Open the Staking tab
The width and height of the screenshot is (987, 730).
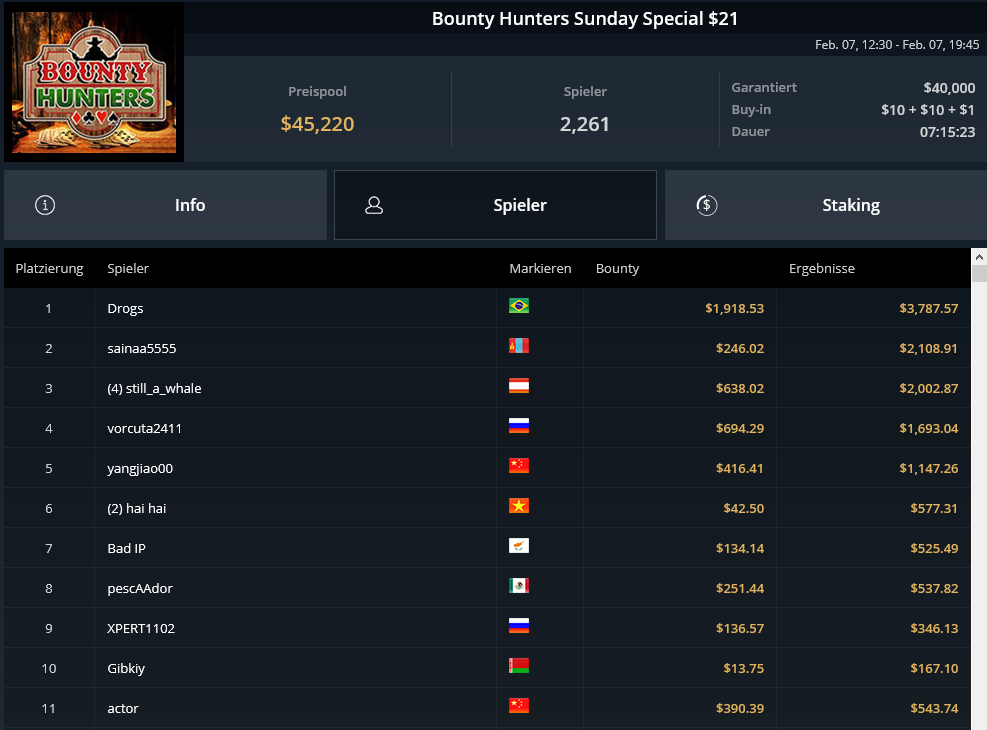point(826,205)
